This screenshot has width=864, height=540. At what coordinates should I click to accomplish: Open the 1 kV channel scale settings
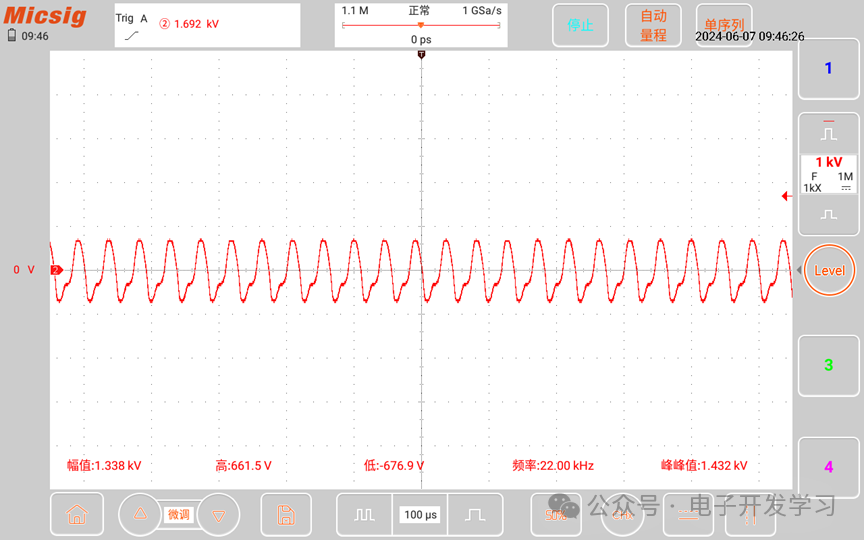point(828,173)
